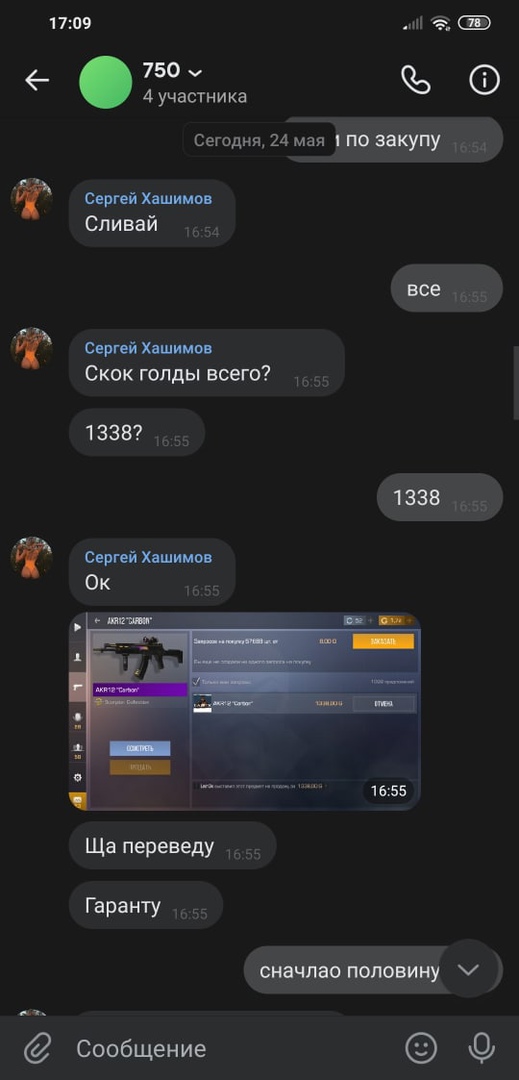
Task: Tap sender name above Скок голды всего
Action: (x=148, y=349)
